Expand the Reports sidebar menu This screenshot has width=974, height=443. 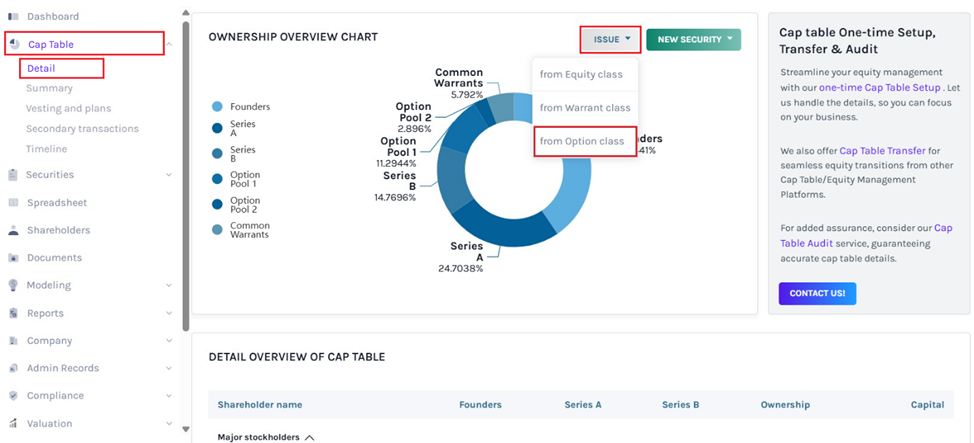coord(168,313)
